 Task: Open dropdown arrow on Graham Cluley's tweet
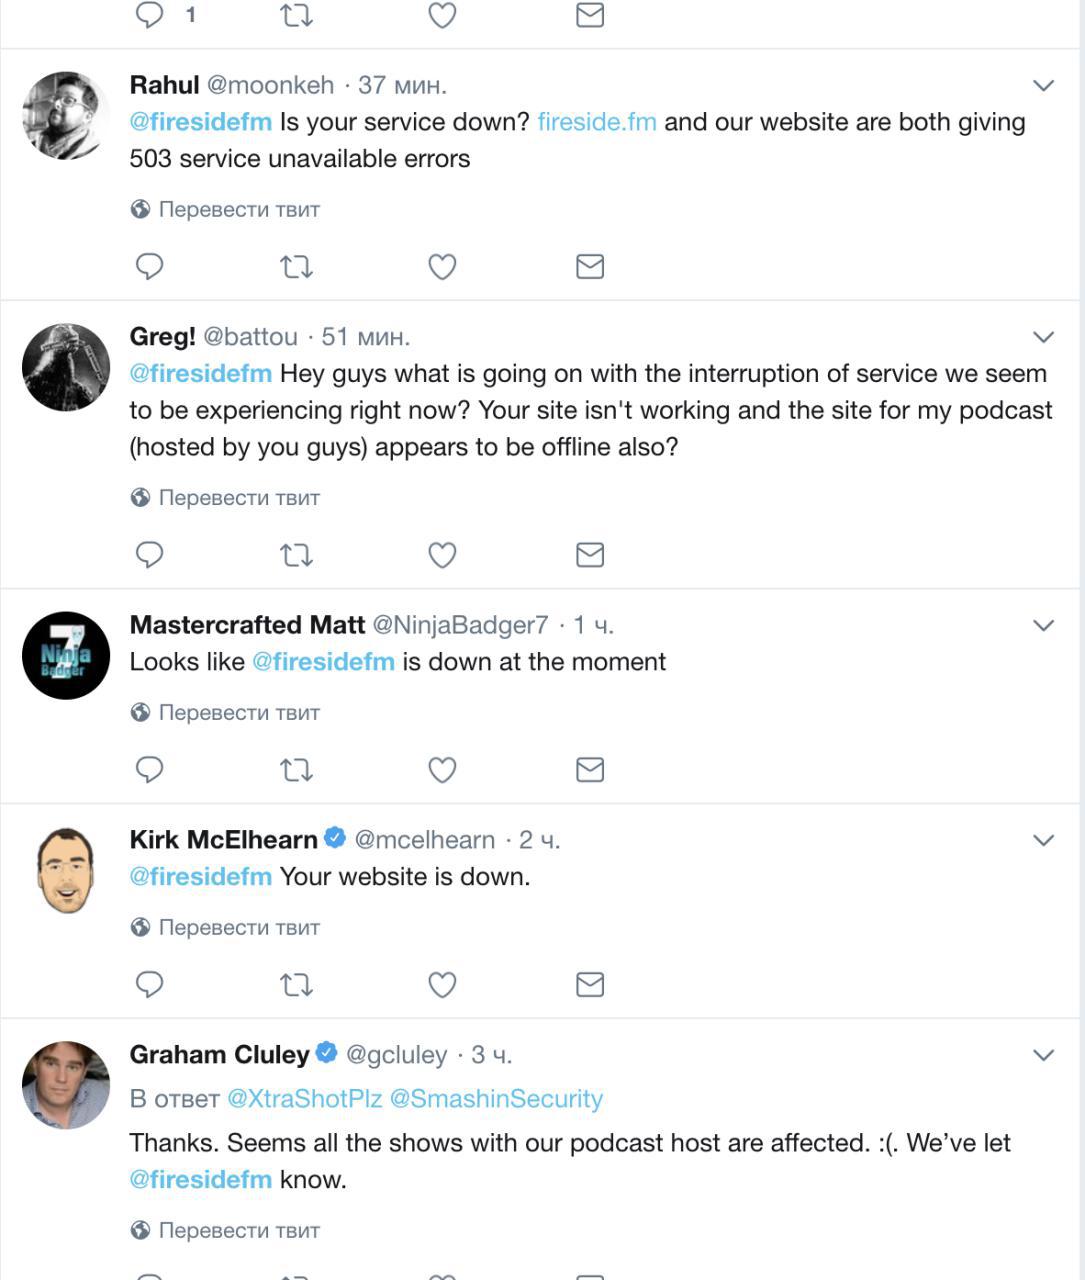(x=1043, y=1055)
